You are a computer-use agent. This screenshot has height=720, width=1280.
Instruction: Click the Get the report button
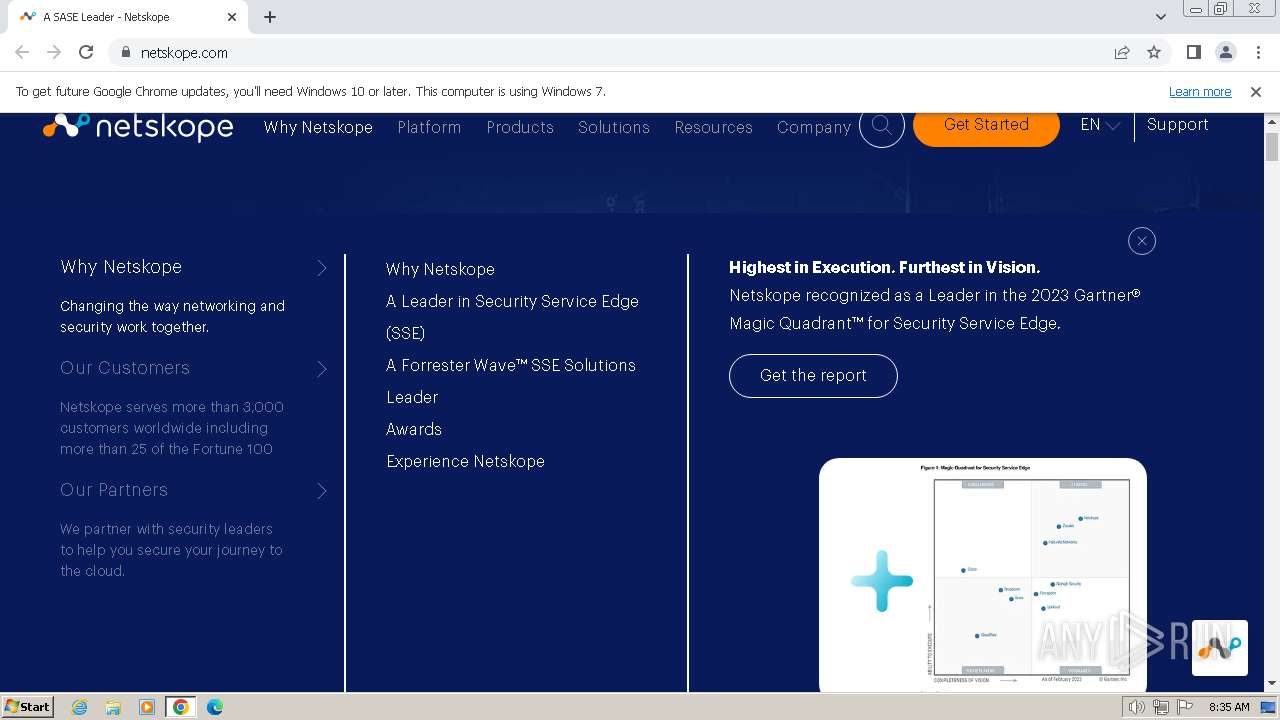coord(813,375)
